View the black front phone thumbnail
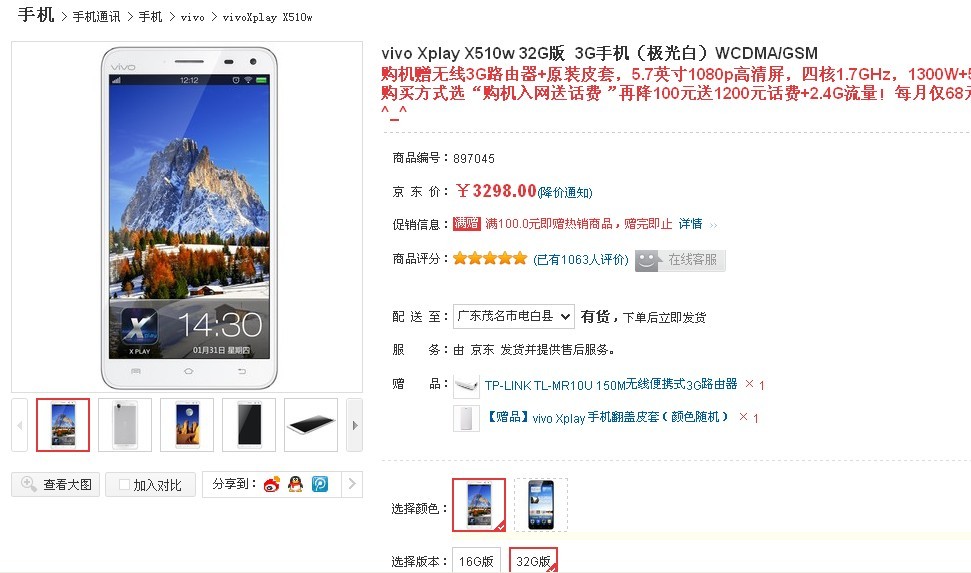971x573 pixels. (x=249, y=425)
